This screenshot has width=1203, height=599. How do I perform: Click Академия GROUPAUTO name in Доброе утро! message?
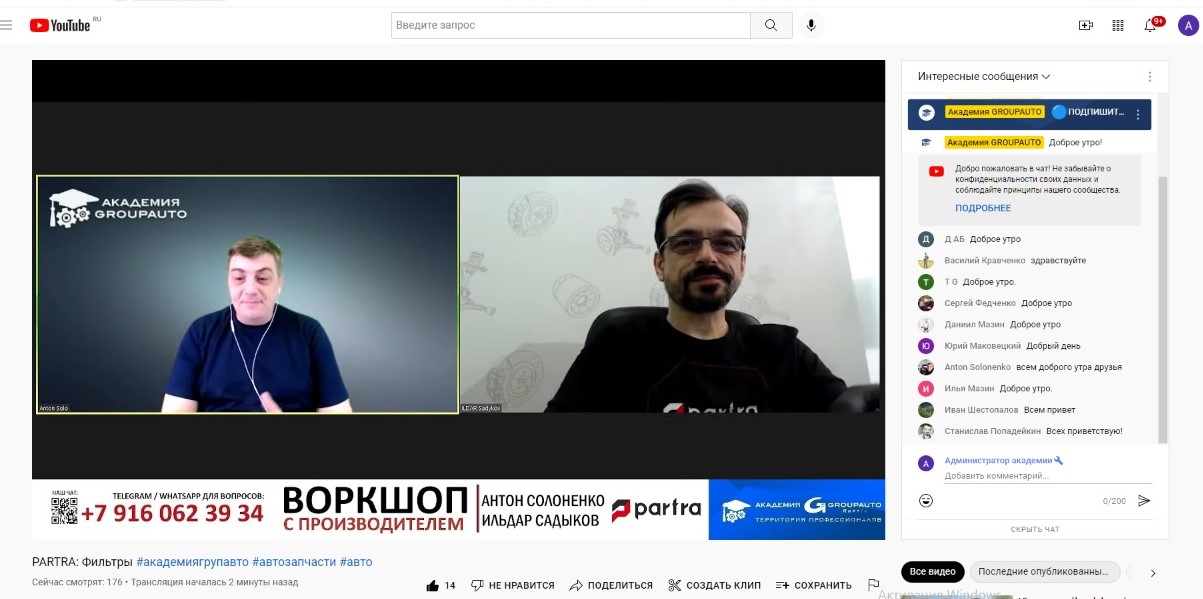[x=994, y=142]
